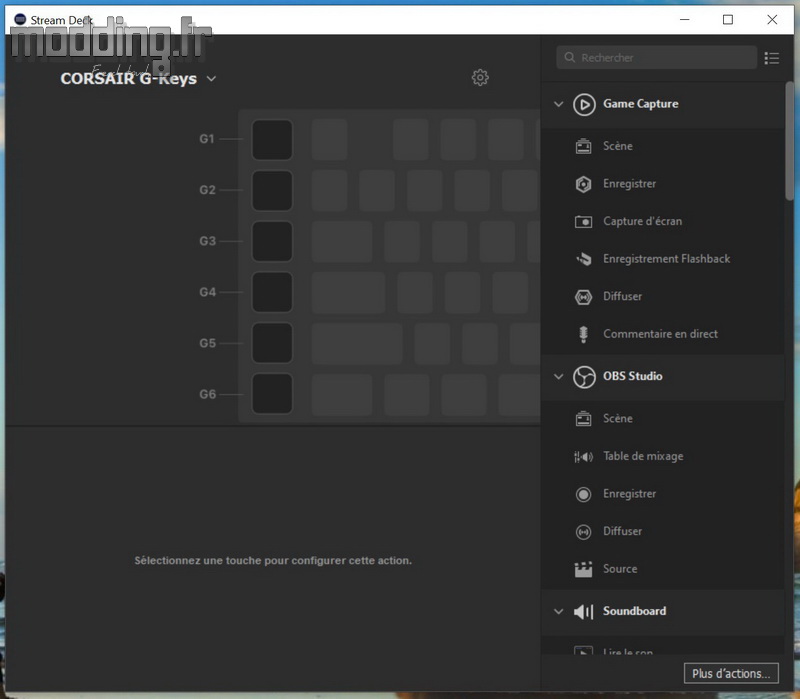Click the Game Capture Enregistrer icon
Screen dimensions: 800x699
click(583, 184)
